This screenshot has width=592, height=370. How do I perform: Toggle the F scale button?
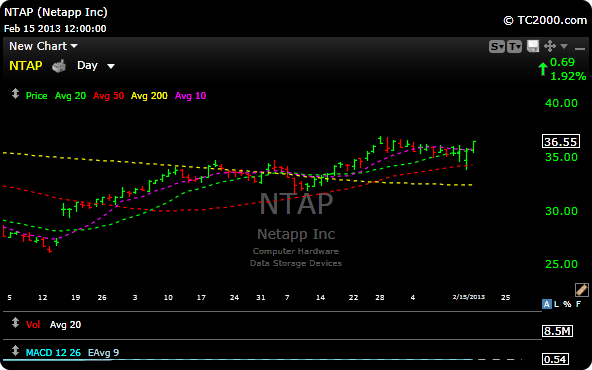(578, 304)
